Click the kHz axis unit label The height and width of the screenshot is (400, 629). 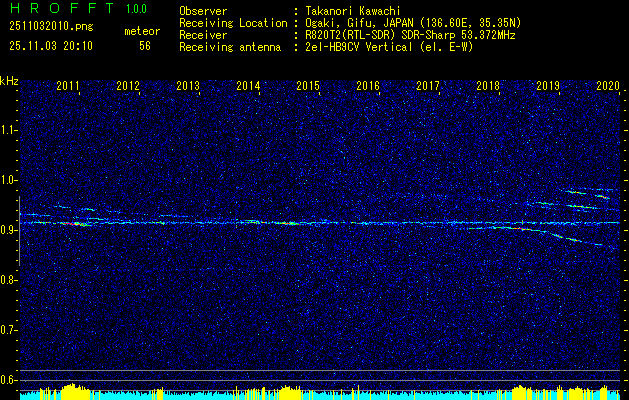coord(9,81)
